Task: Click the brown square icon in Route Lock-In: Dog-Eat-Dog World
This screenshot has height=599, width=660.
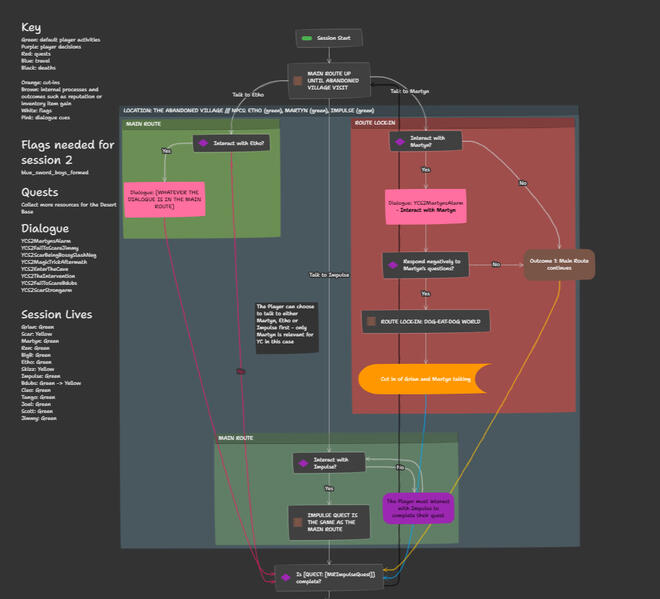Action: (371, 322)
